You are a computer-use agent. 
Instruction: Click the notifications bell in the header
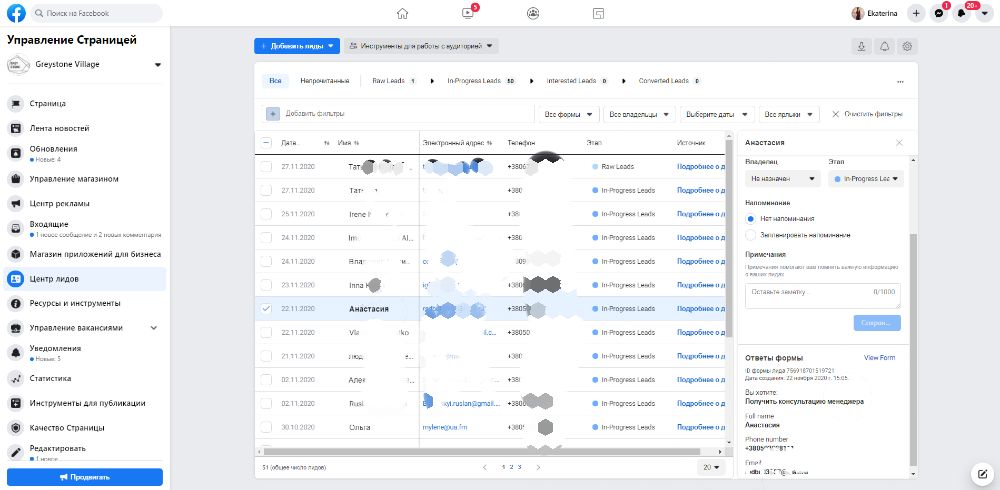coord(962,13)
